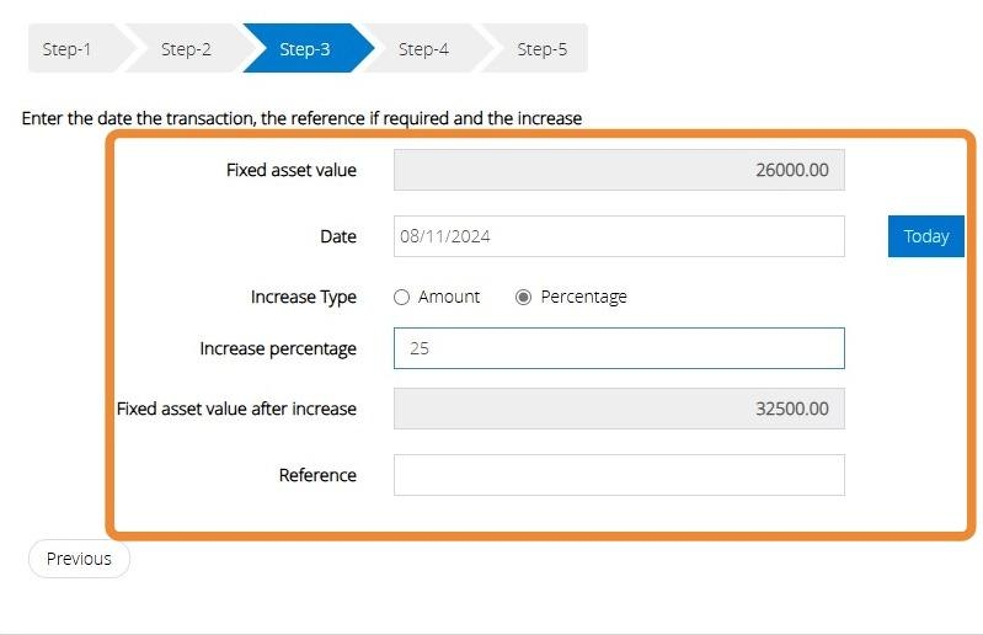This screenshot has width=983, height=635.
Task: Click the 'Increase percentage' label text
Action: (x=278, y=349)
